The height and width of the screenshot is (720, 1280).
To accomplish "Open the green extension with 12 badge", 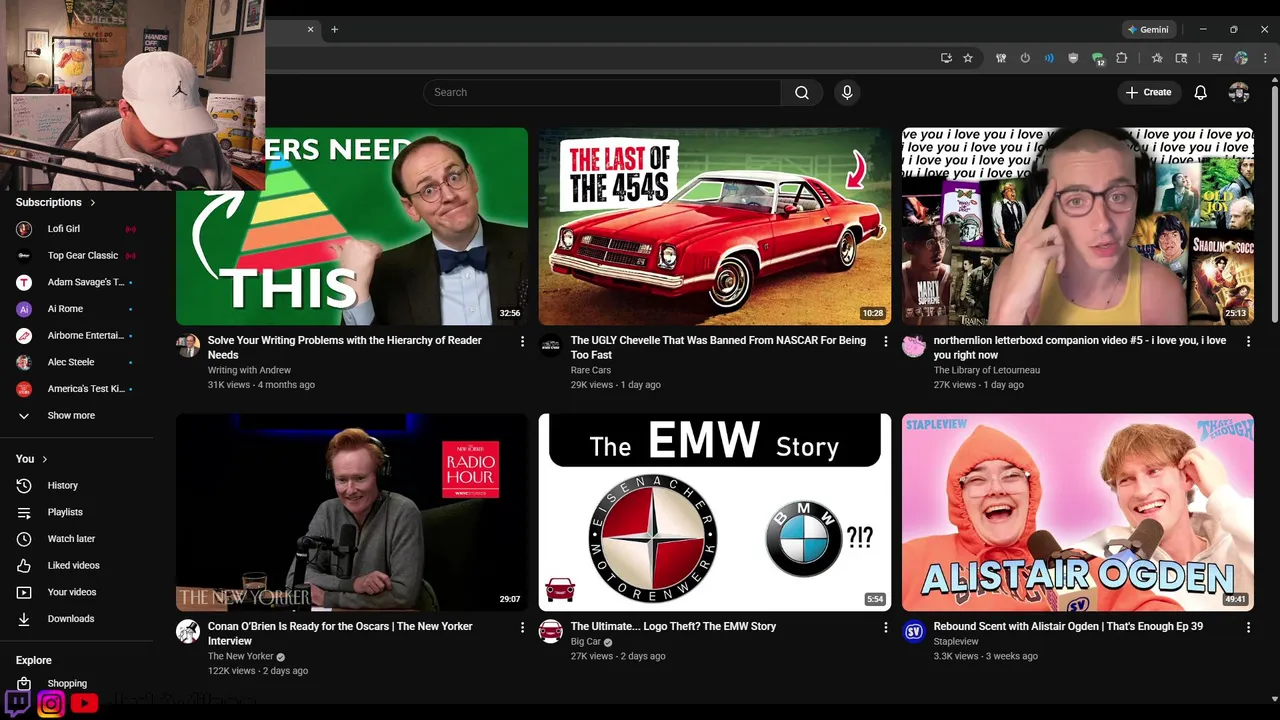I will point(1097,59).
